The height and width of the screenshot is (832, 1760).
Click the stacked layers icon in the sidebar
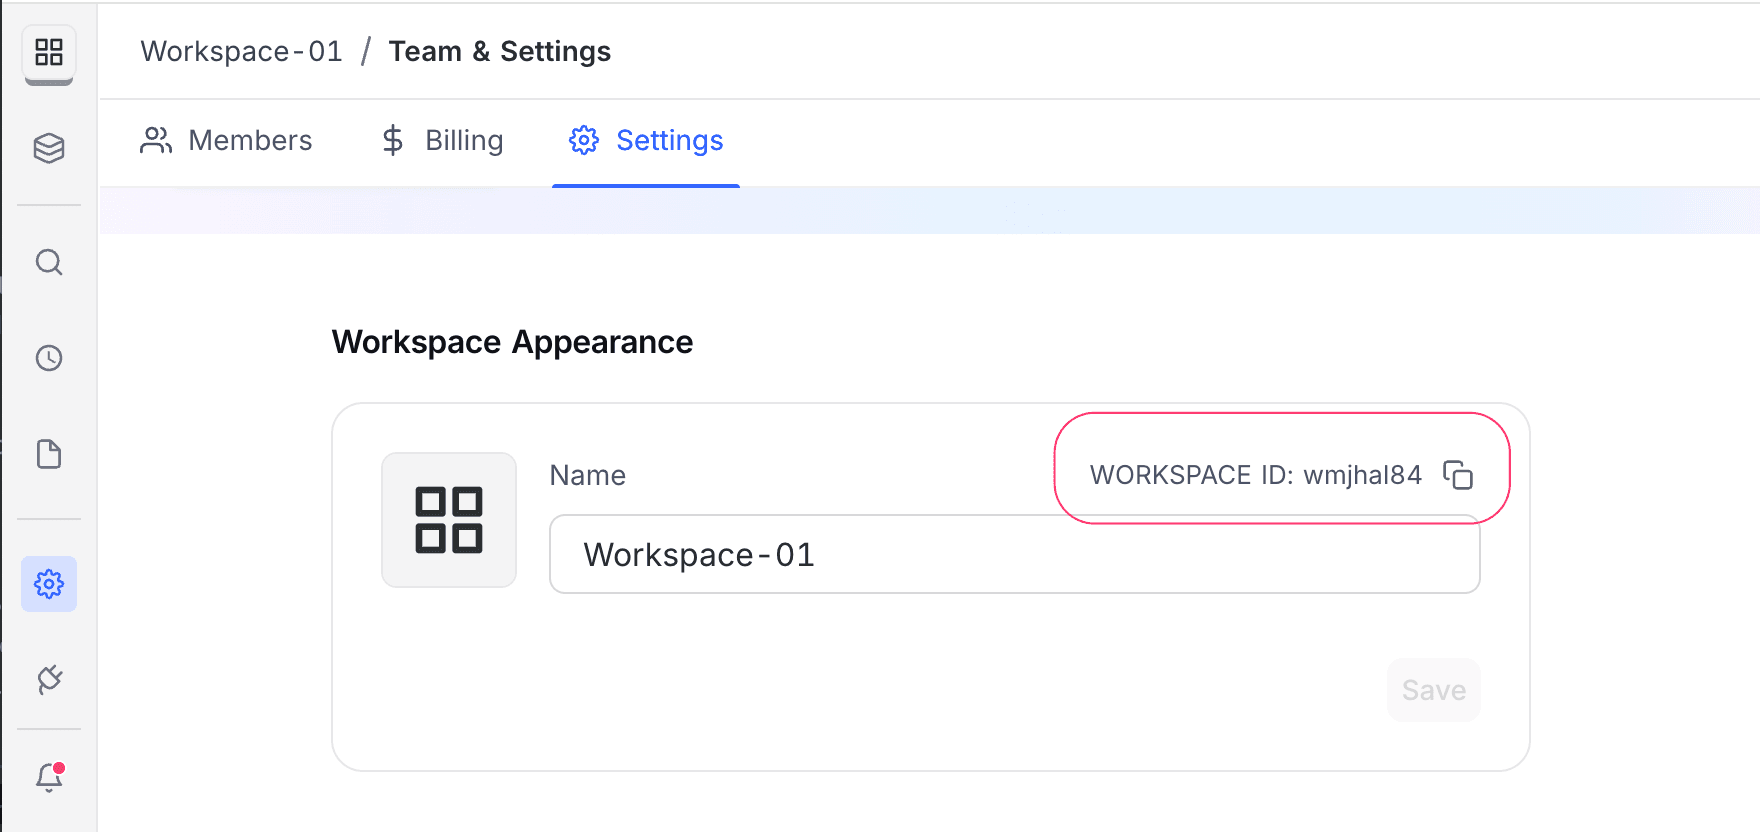coord(48,148)
